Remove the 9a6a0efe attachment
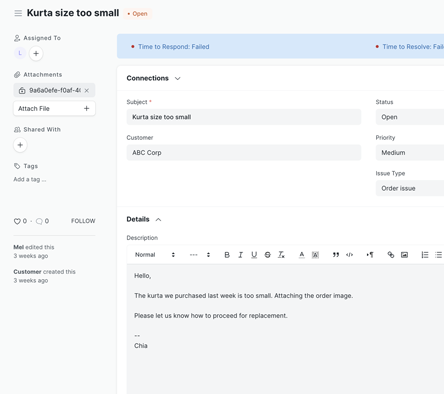This screenshot has width=444, height=394. [87, 90]
